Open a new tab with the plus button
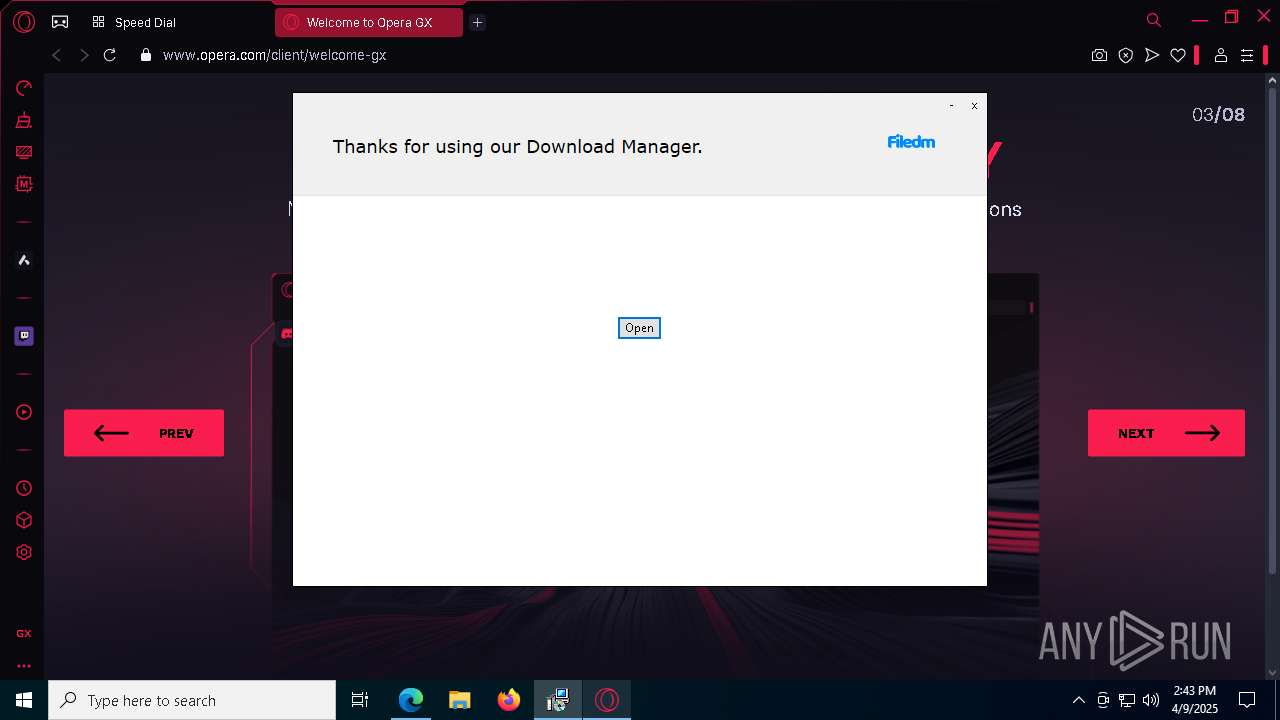Screen dimensions: 1280x720 477,22
